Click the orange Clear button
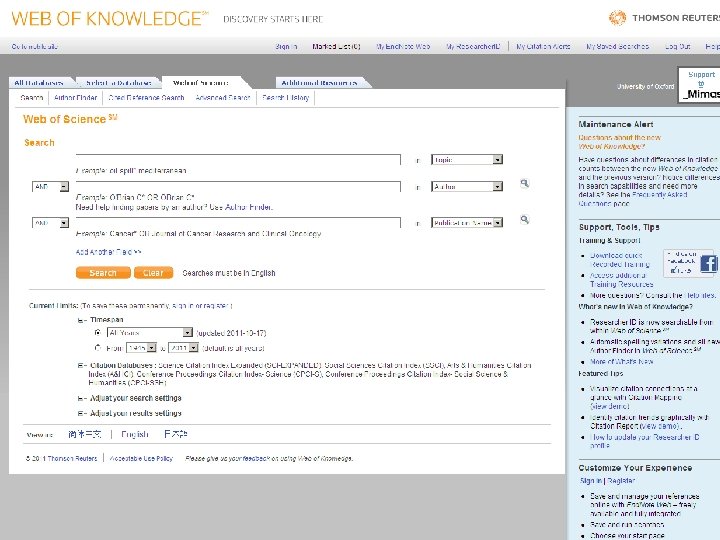Screen dimensions: 720x540 tap(153, 273)
